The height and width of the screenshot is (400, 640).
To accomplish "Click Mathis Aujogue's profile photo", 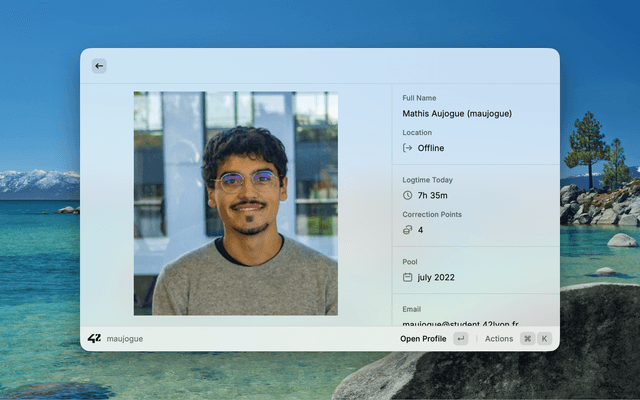I will (235, 204).
